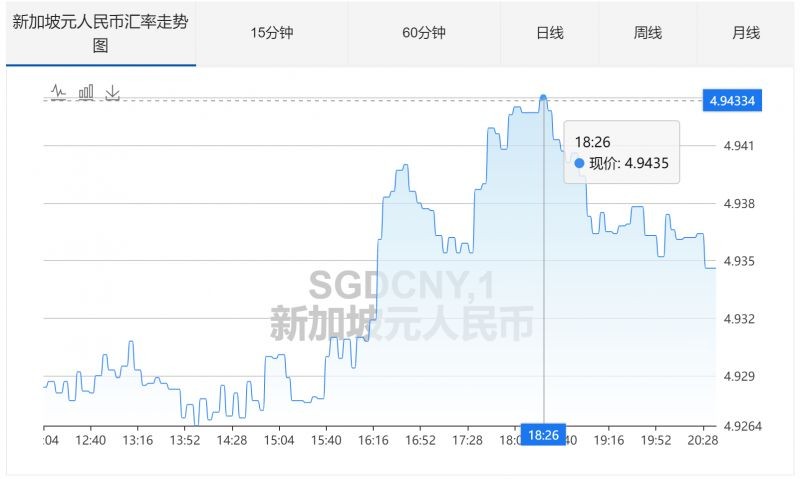Screen dimensions: 800x479
Task: Click the 14:28 time axis label
Action: pyautogui.click(x=232, y=440)
